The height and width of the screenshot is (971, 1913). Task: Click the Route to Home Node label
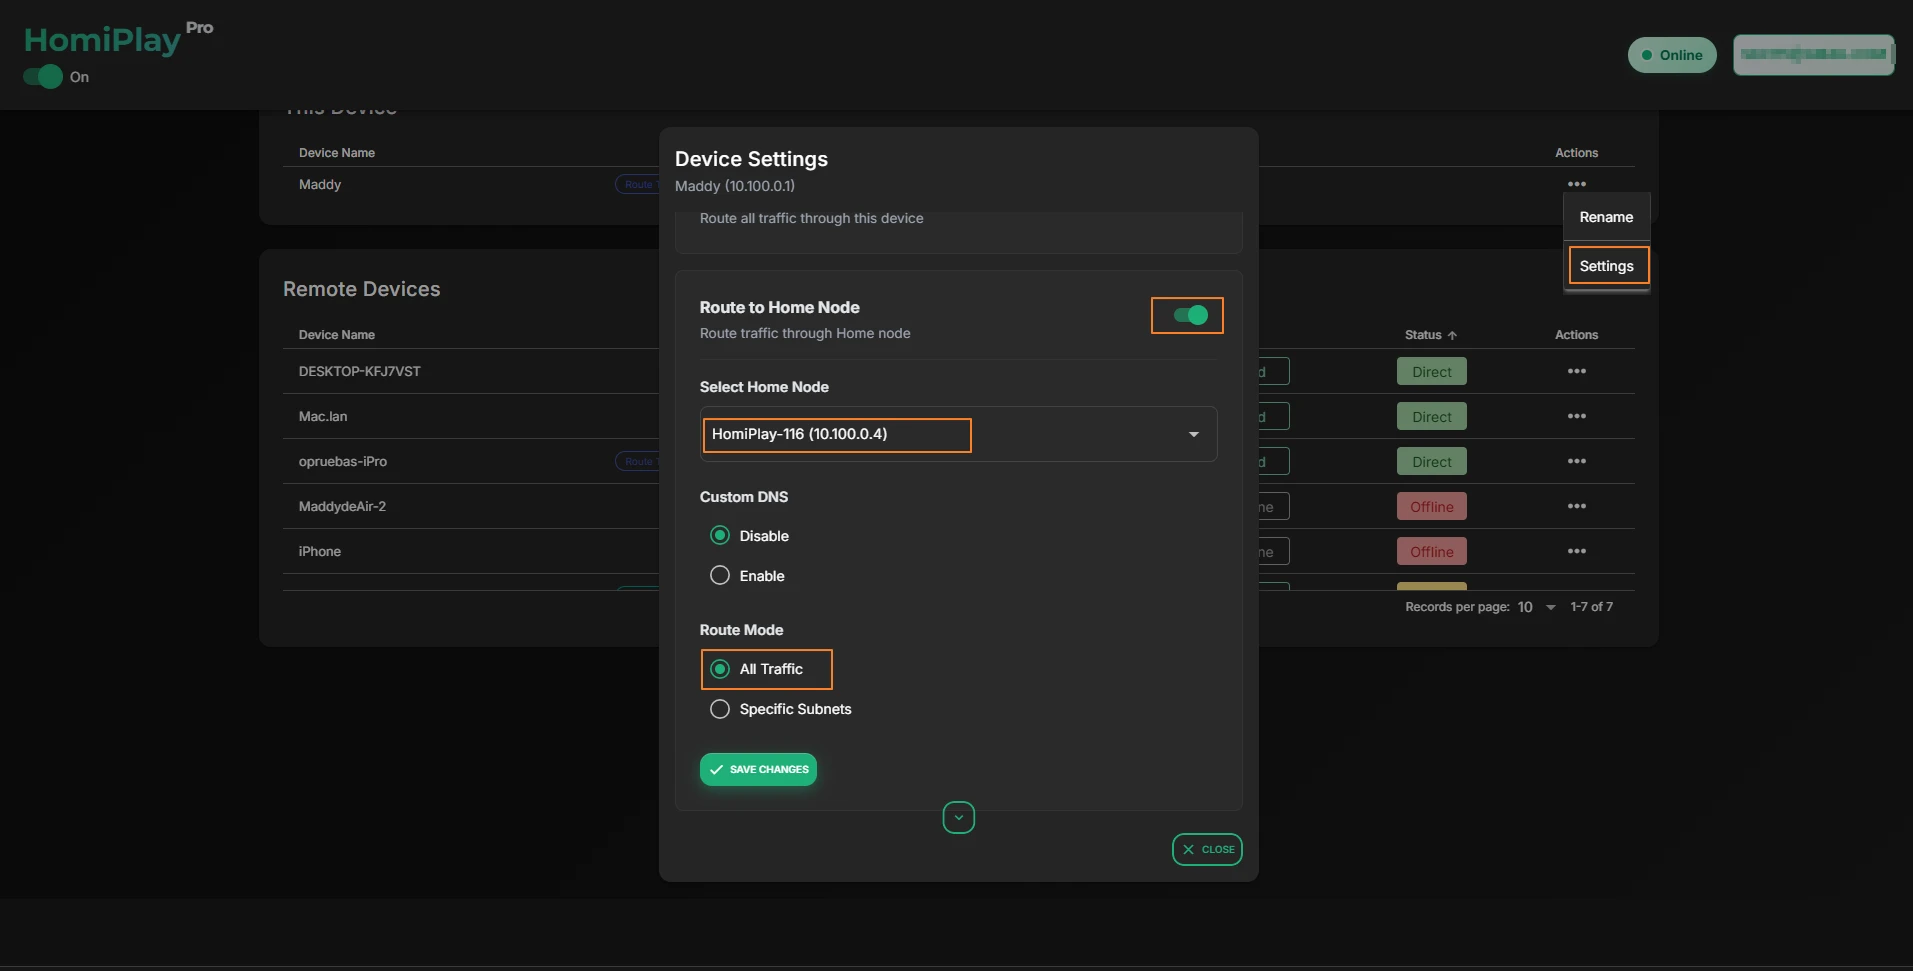coord(779,307)
